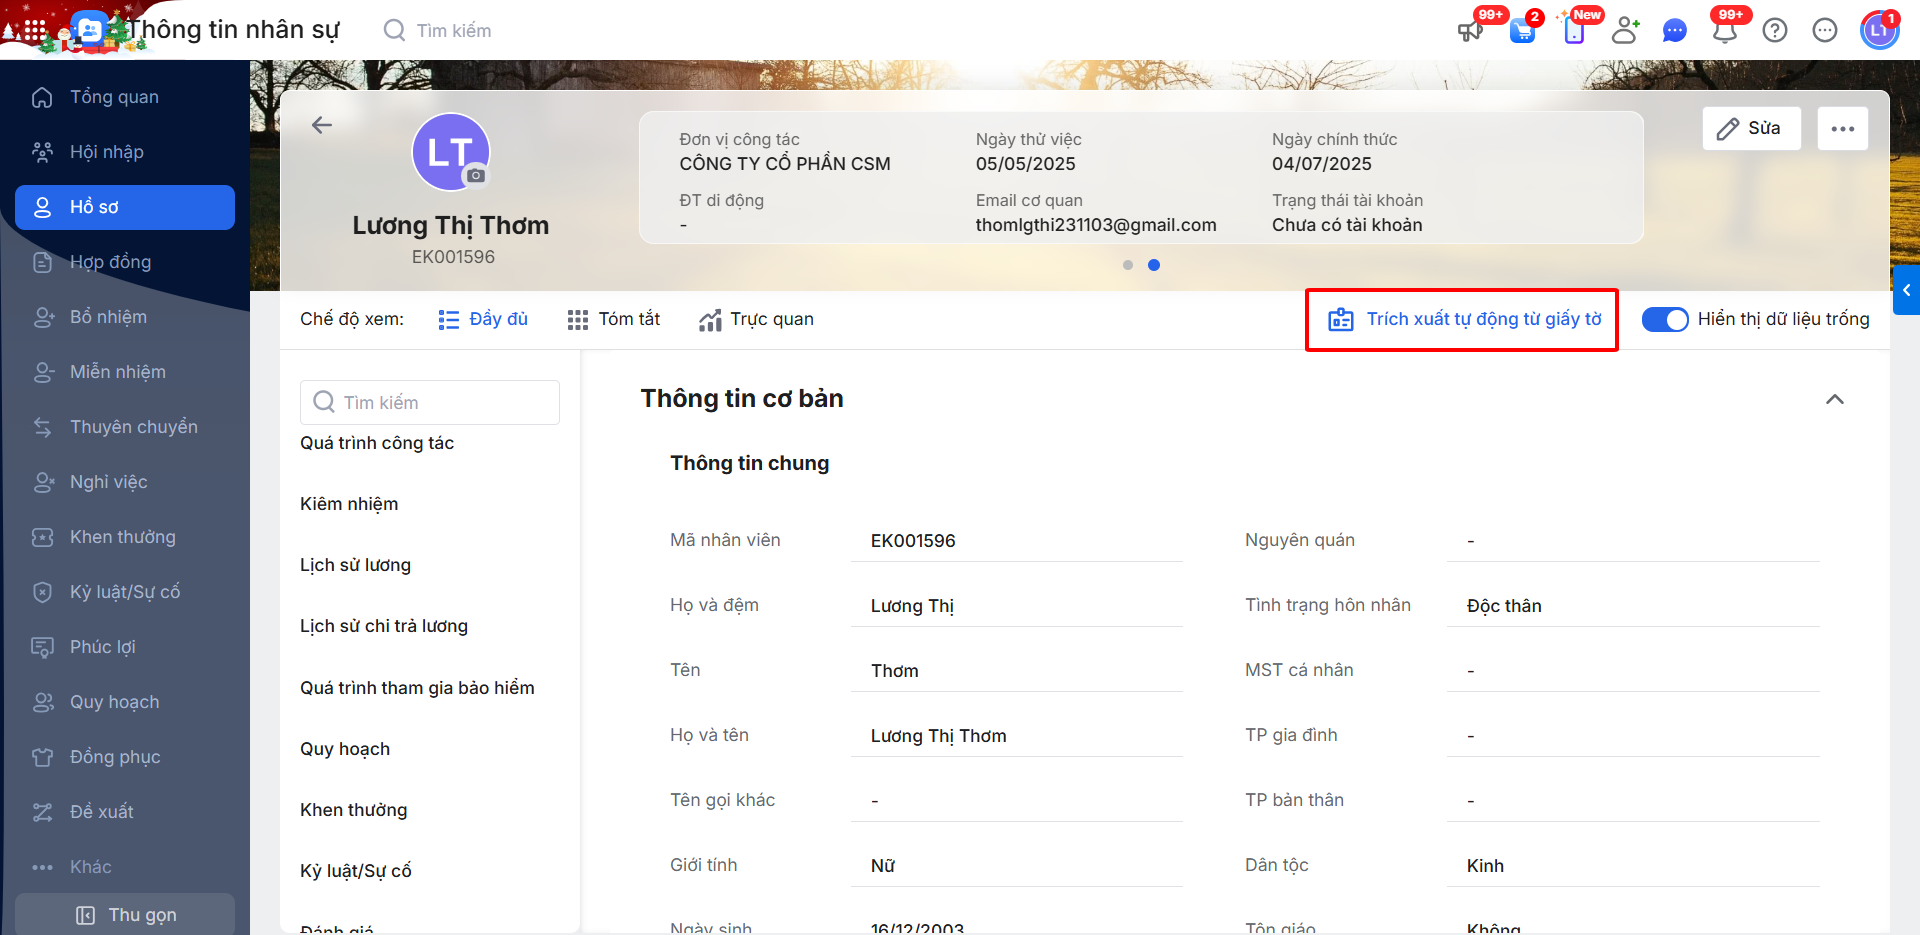Select the first carousel dot

click(x=1128, y=265)
